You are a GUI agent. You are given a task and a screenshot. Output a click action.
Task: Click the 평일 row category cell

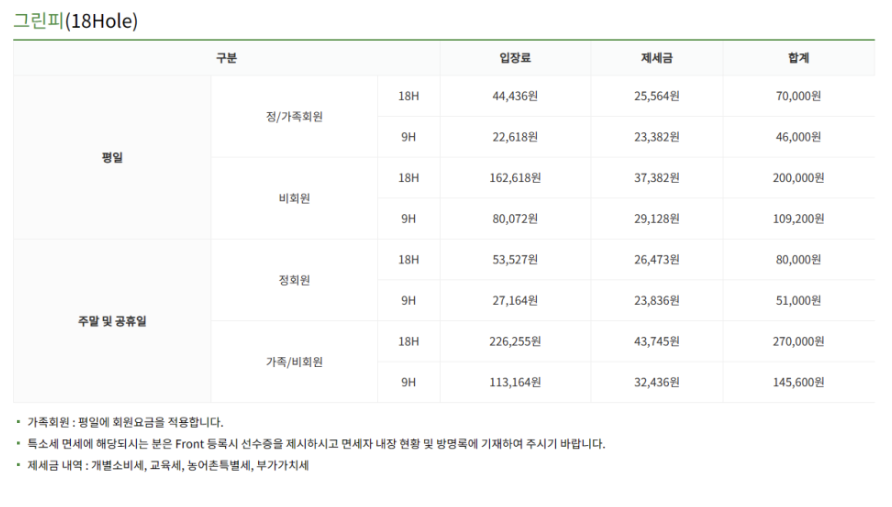point(112,158)
